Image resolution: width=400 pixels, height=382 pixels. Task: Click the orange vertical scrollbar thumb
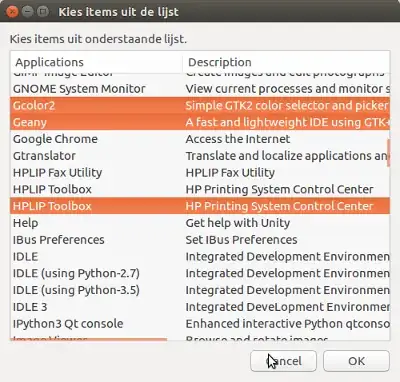[x=388, y=153]
